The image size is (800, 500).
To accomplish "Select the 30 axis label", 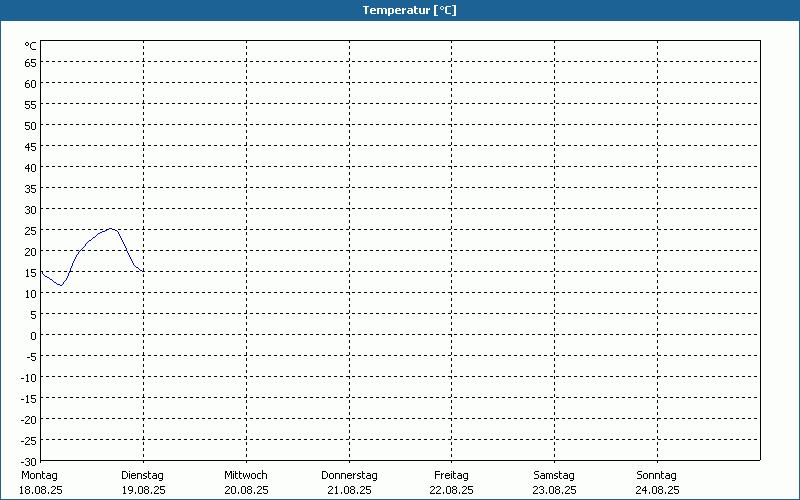I will (31, 210).
